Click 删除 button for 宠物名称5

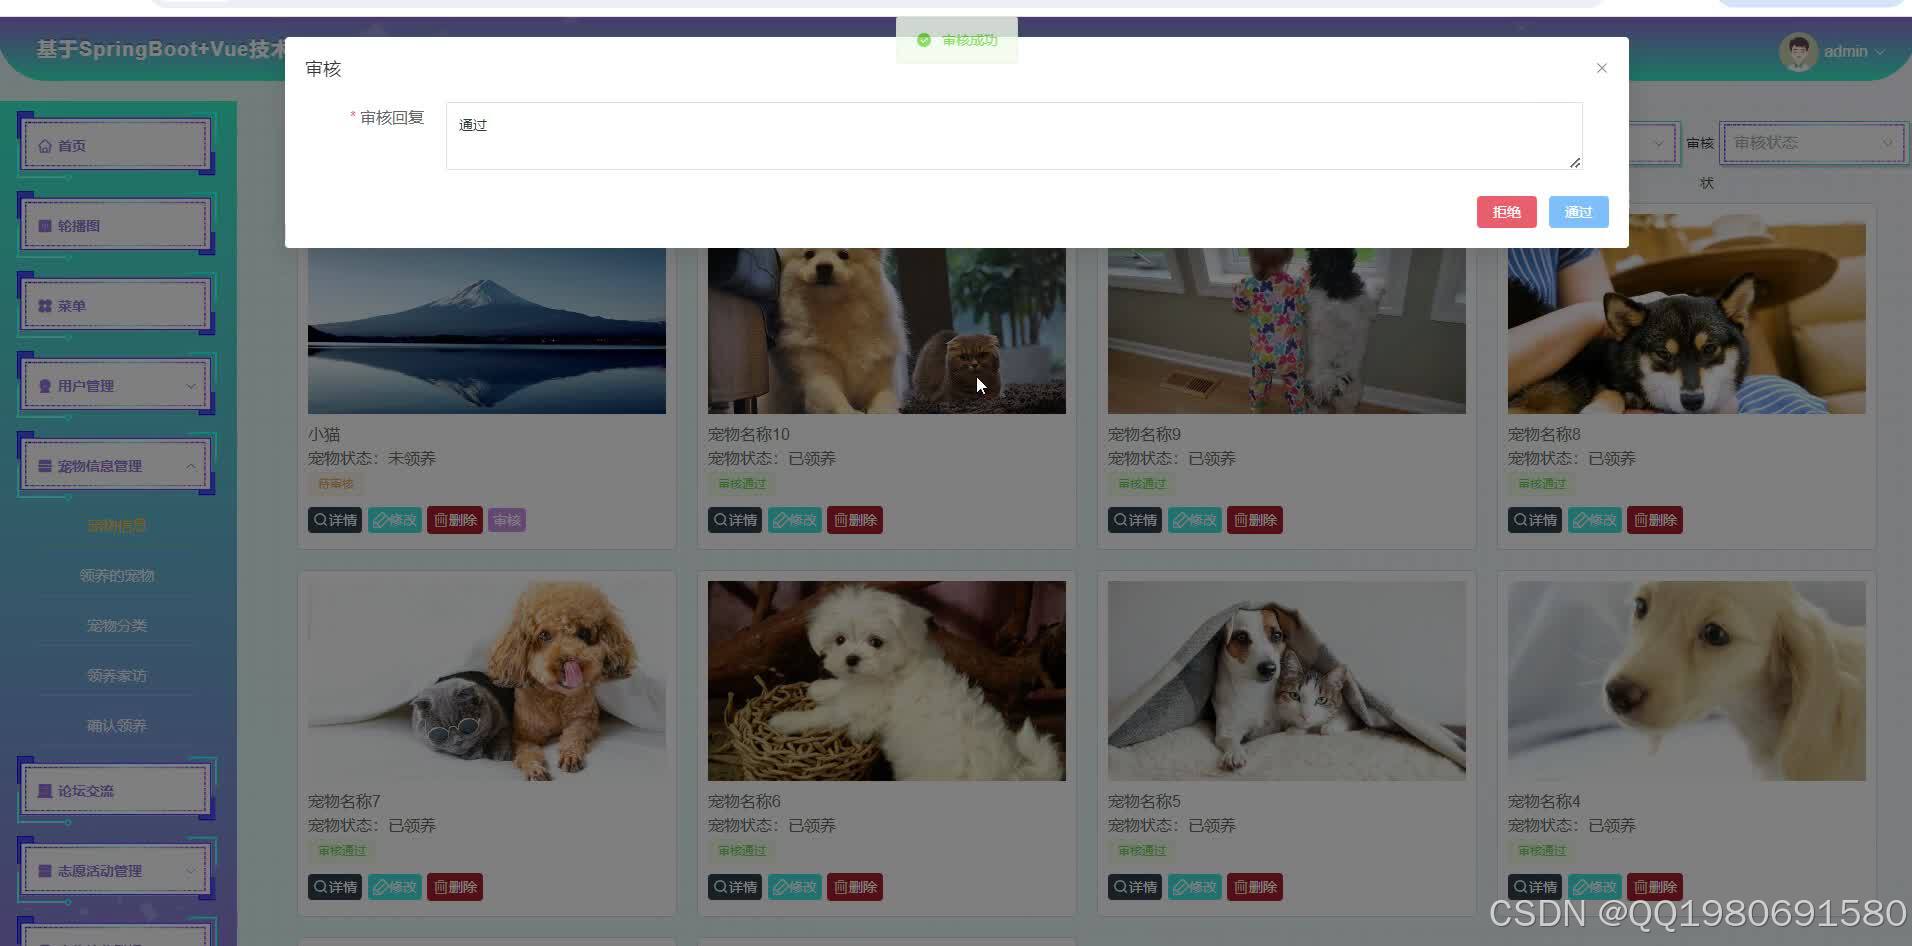coord(1255,887)
